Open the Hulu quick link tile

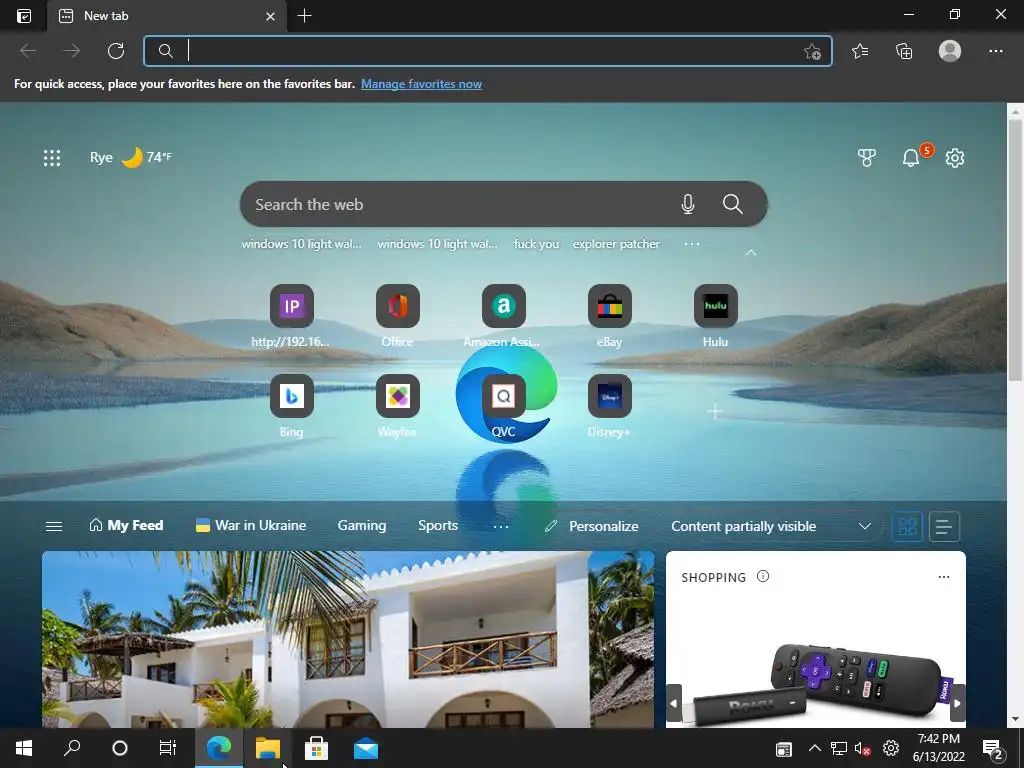(715, 315)
